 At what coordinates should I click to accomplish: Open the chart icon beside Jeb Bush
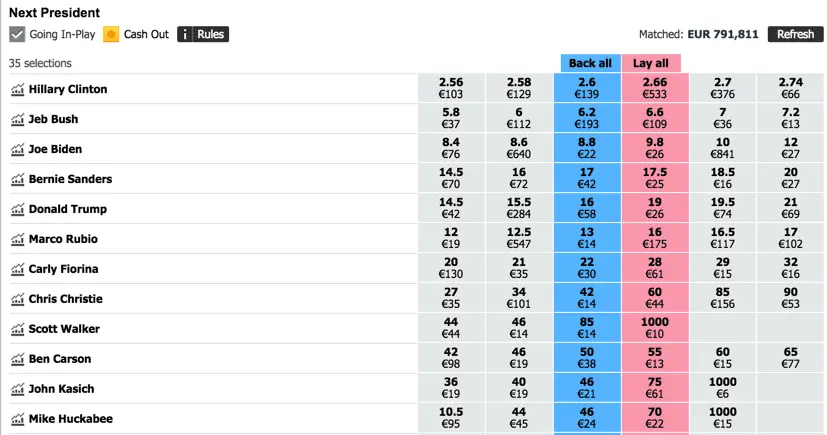17,120
